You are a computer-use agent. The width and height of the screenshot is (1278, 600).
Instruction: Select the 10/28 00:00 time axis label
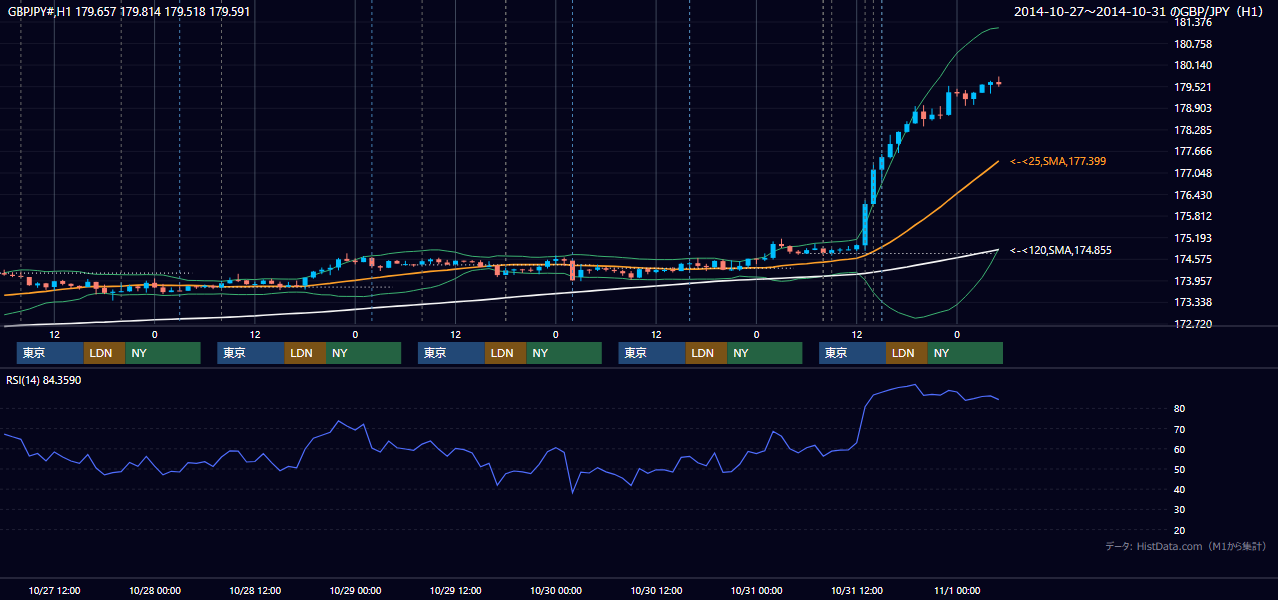coord(155,590)
